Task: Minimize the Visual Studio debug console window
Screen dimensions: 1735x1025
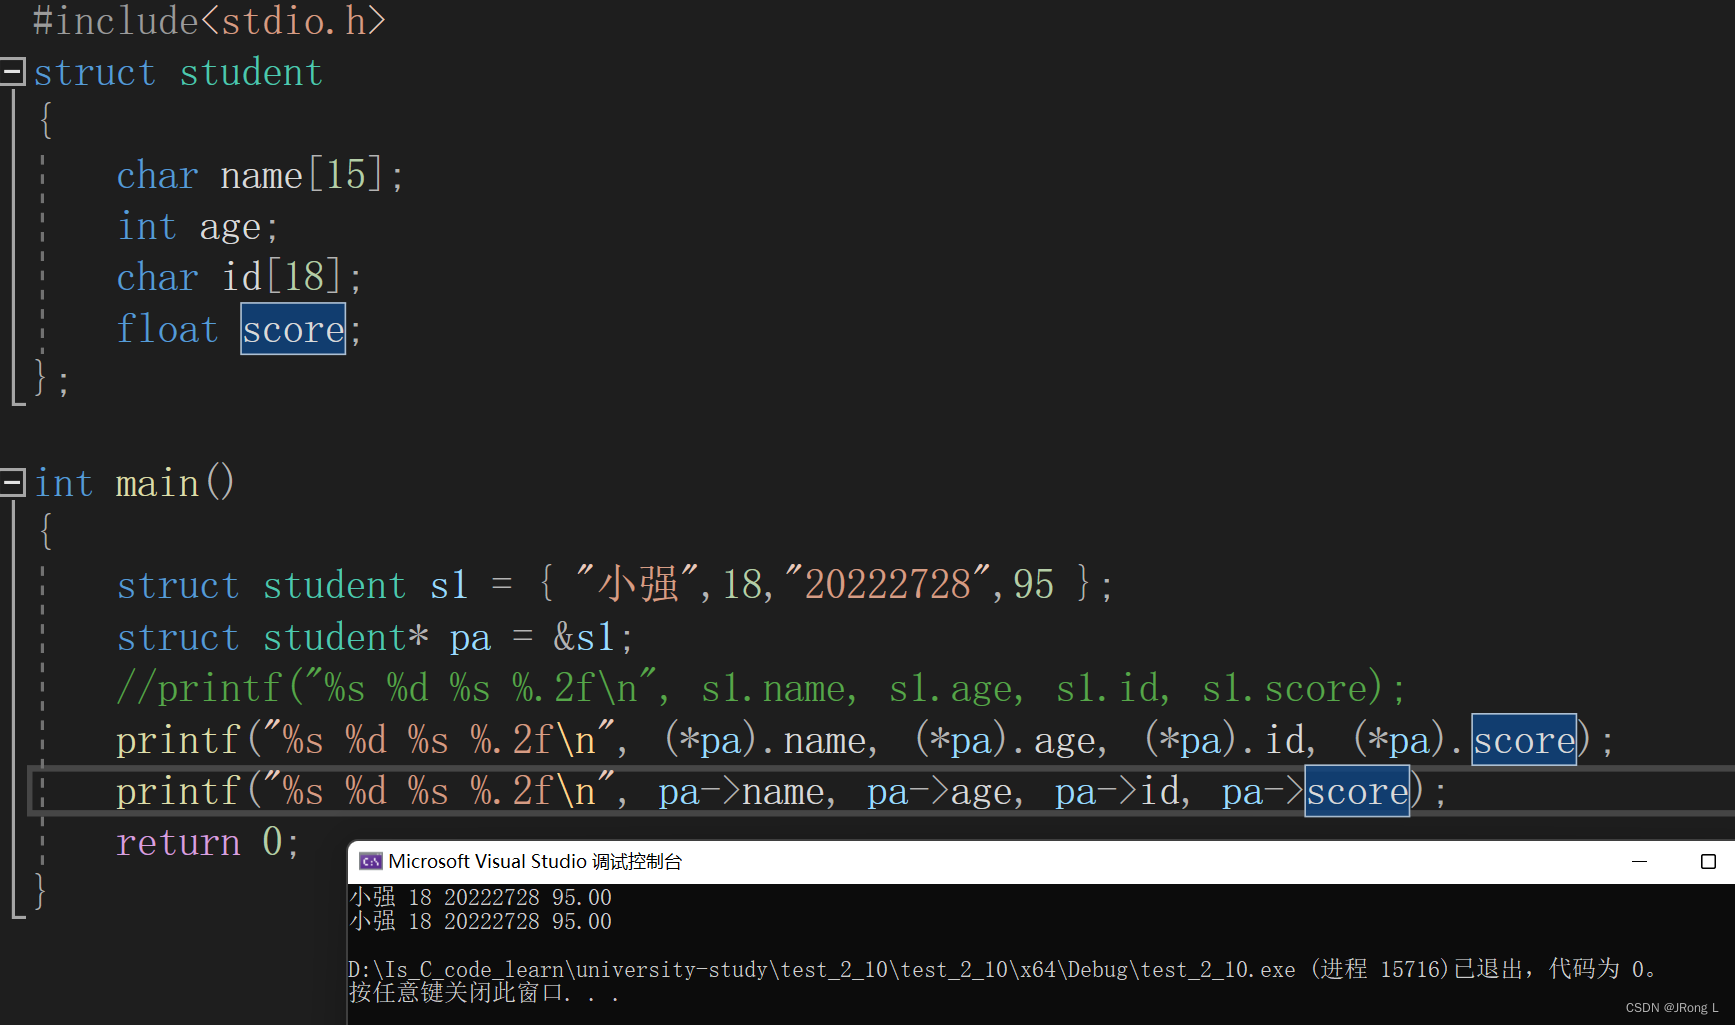Action: click(x=1639, y=861)
